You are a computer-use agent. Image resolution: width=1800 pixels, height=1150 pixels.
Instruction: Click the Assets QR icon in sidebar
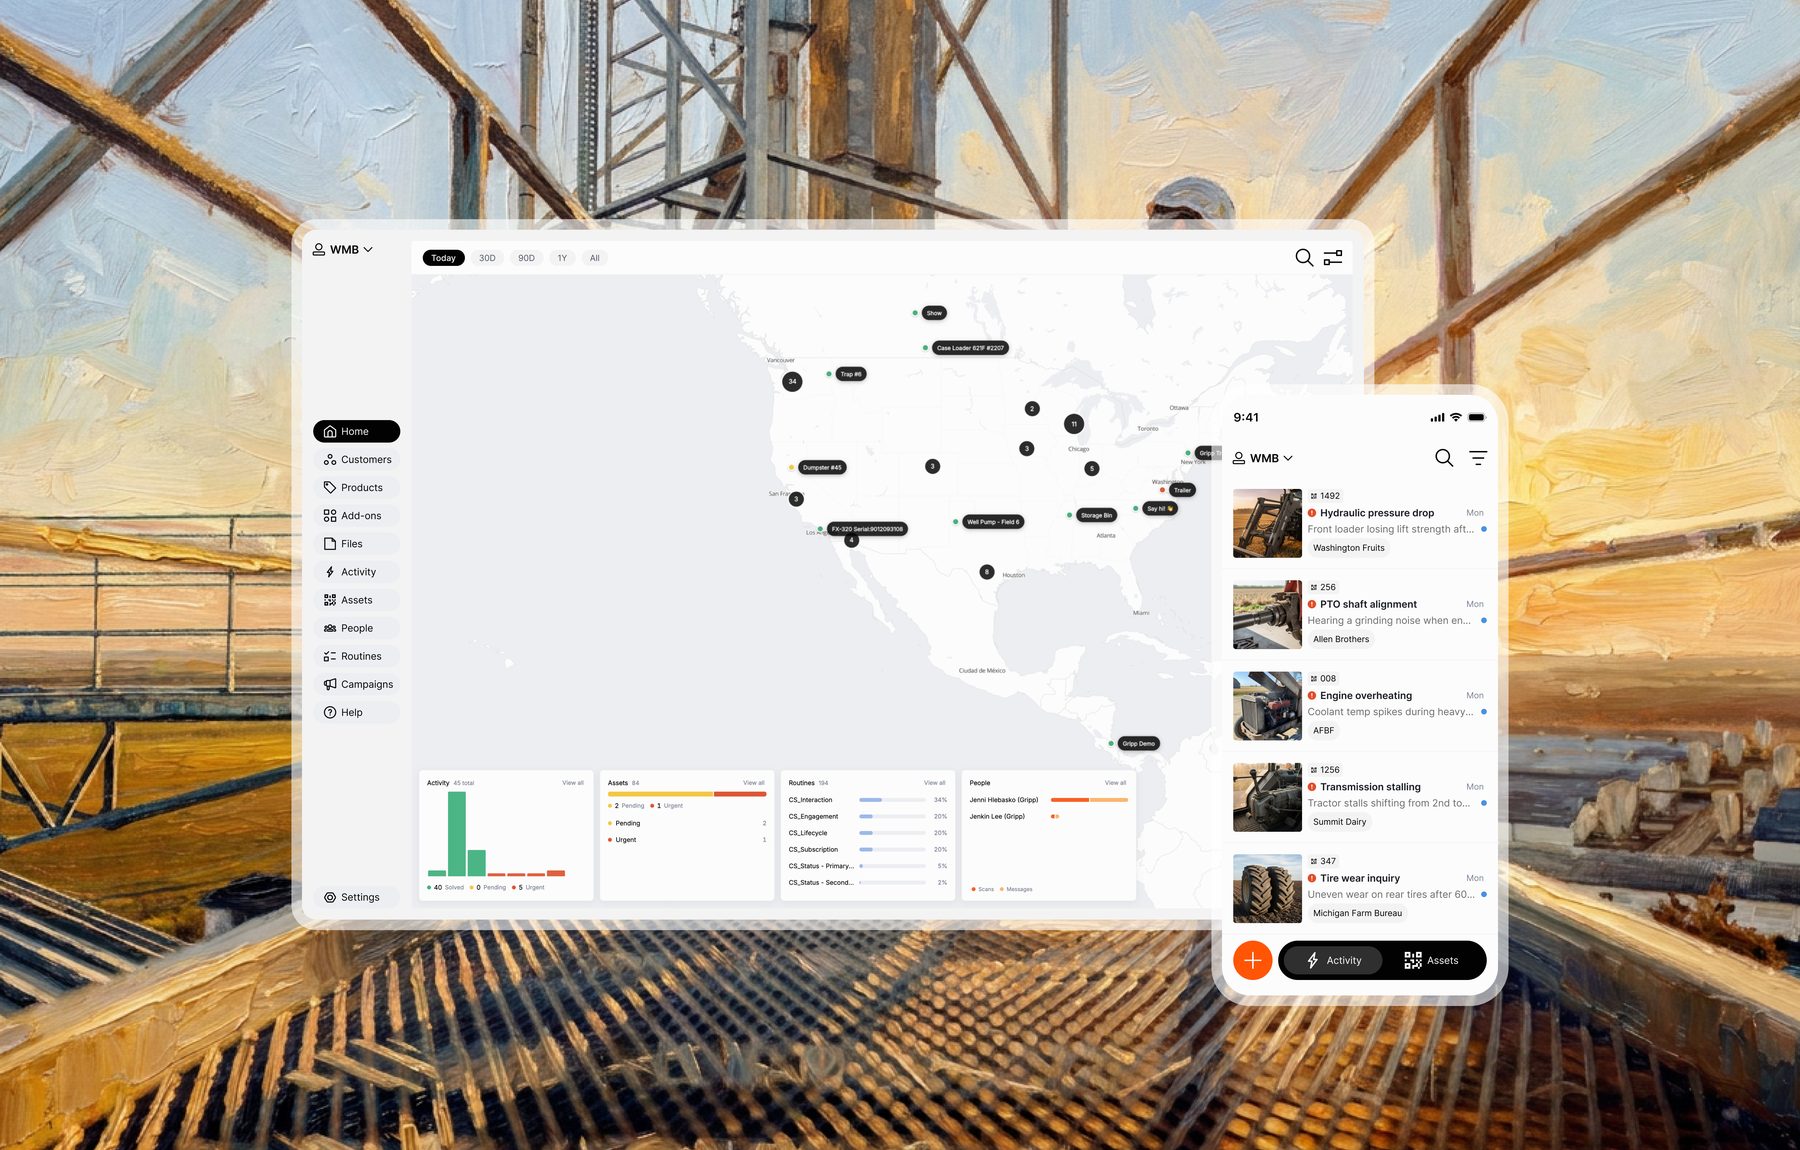[330, 600]
